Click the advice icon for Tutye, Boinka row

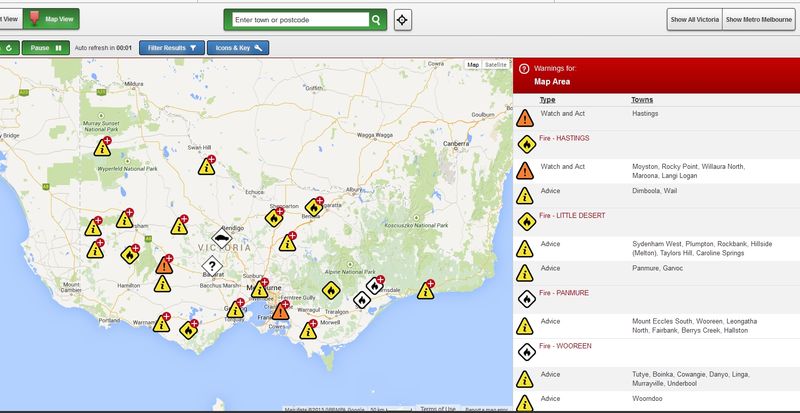pyautogui.click(x=524, y=380)
